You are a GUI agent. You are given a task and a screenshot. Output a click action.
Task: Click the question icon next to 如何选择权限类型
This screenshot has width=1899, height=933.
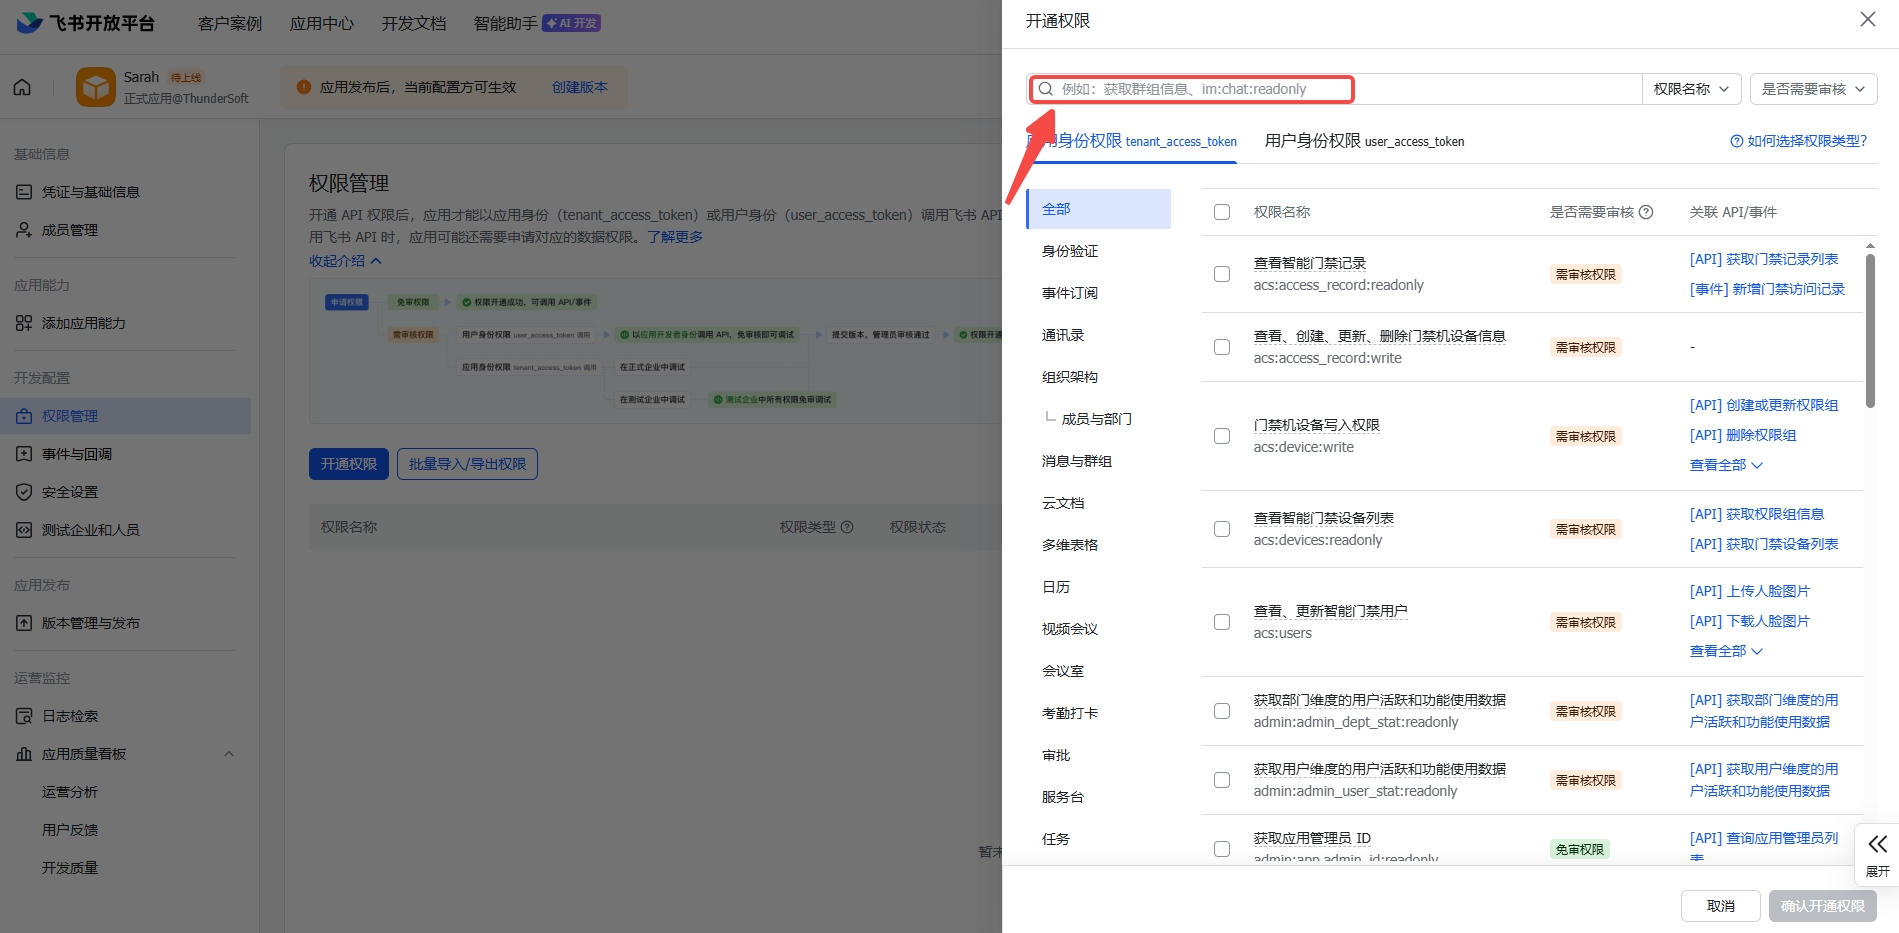(1737, 141)
